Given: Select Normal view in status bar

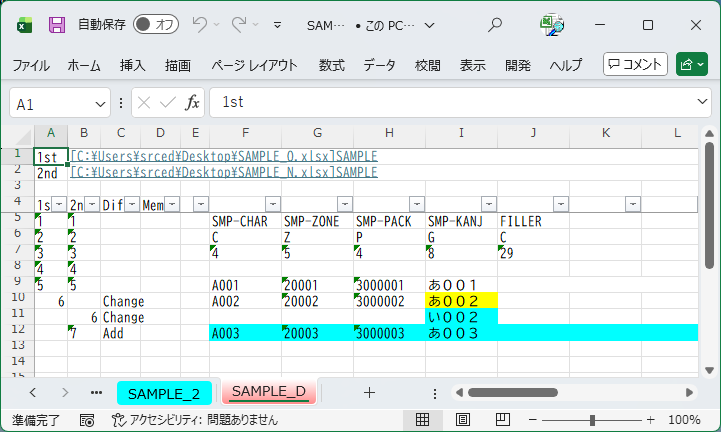Looking at the screenshot, I should (423, 420).
